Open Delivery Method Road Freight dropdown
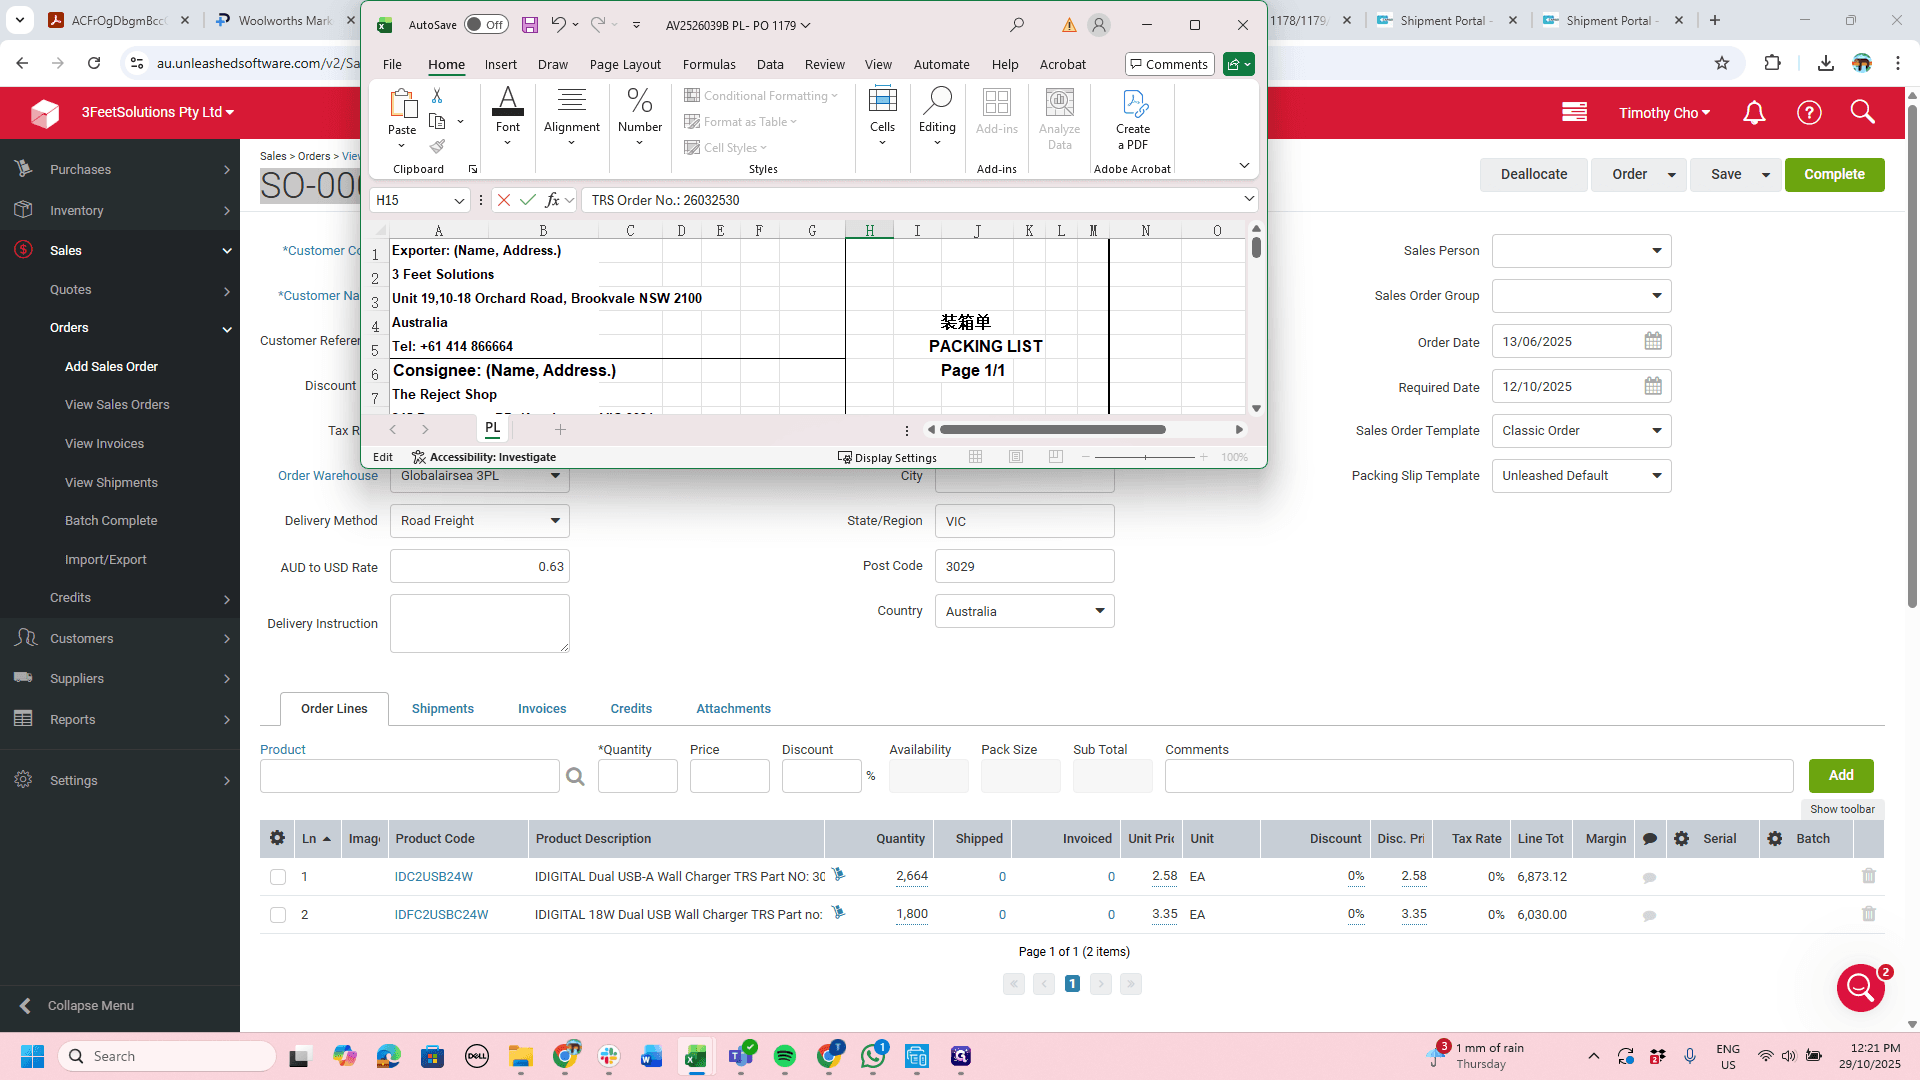1920x1080 pixels. coord(480,521)
